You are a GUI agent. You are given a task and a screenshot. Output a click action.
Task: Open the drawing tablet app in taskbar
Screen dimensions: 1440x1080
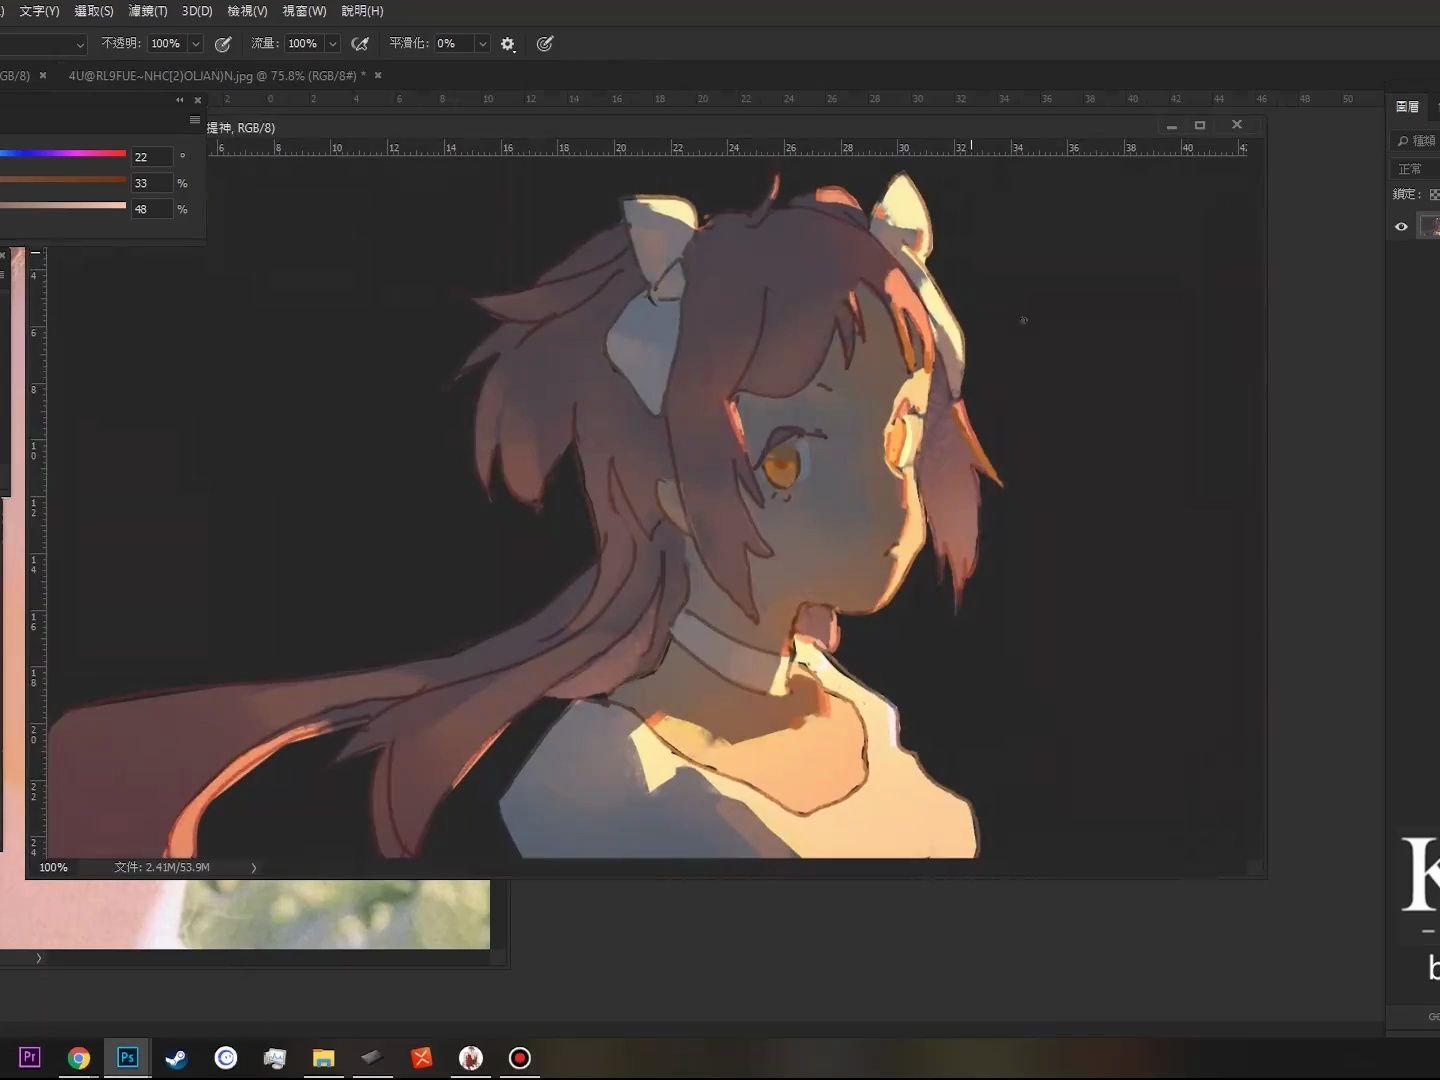pyautogui.click(x=372, y=1057)
